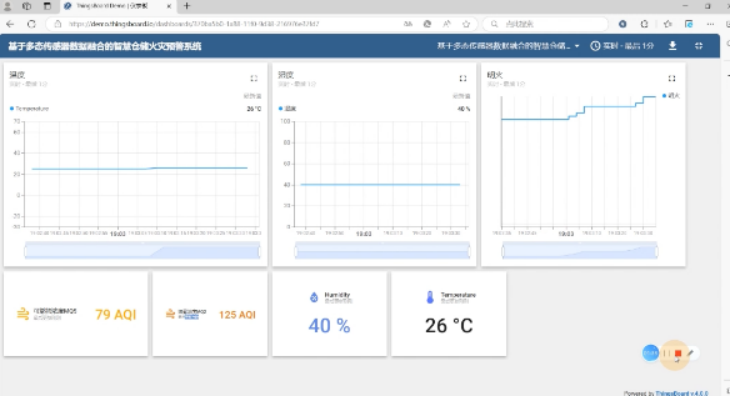Expand the flame step chart to fullscreen

coord(671,78)
